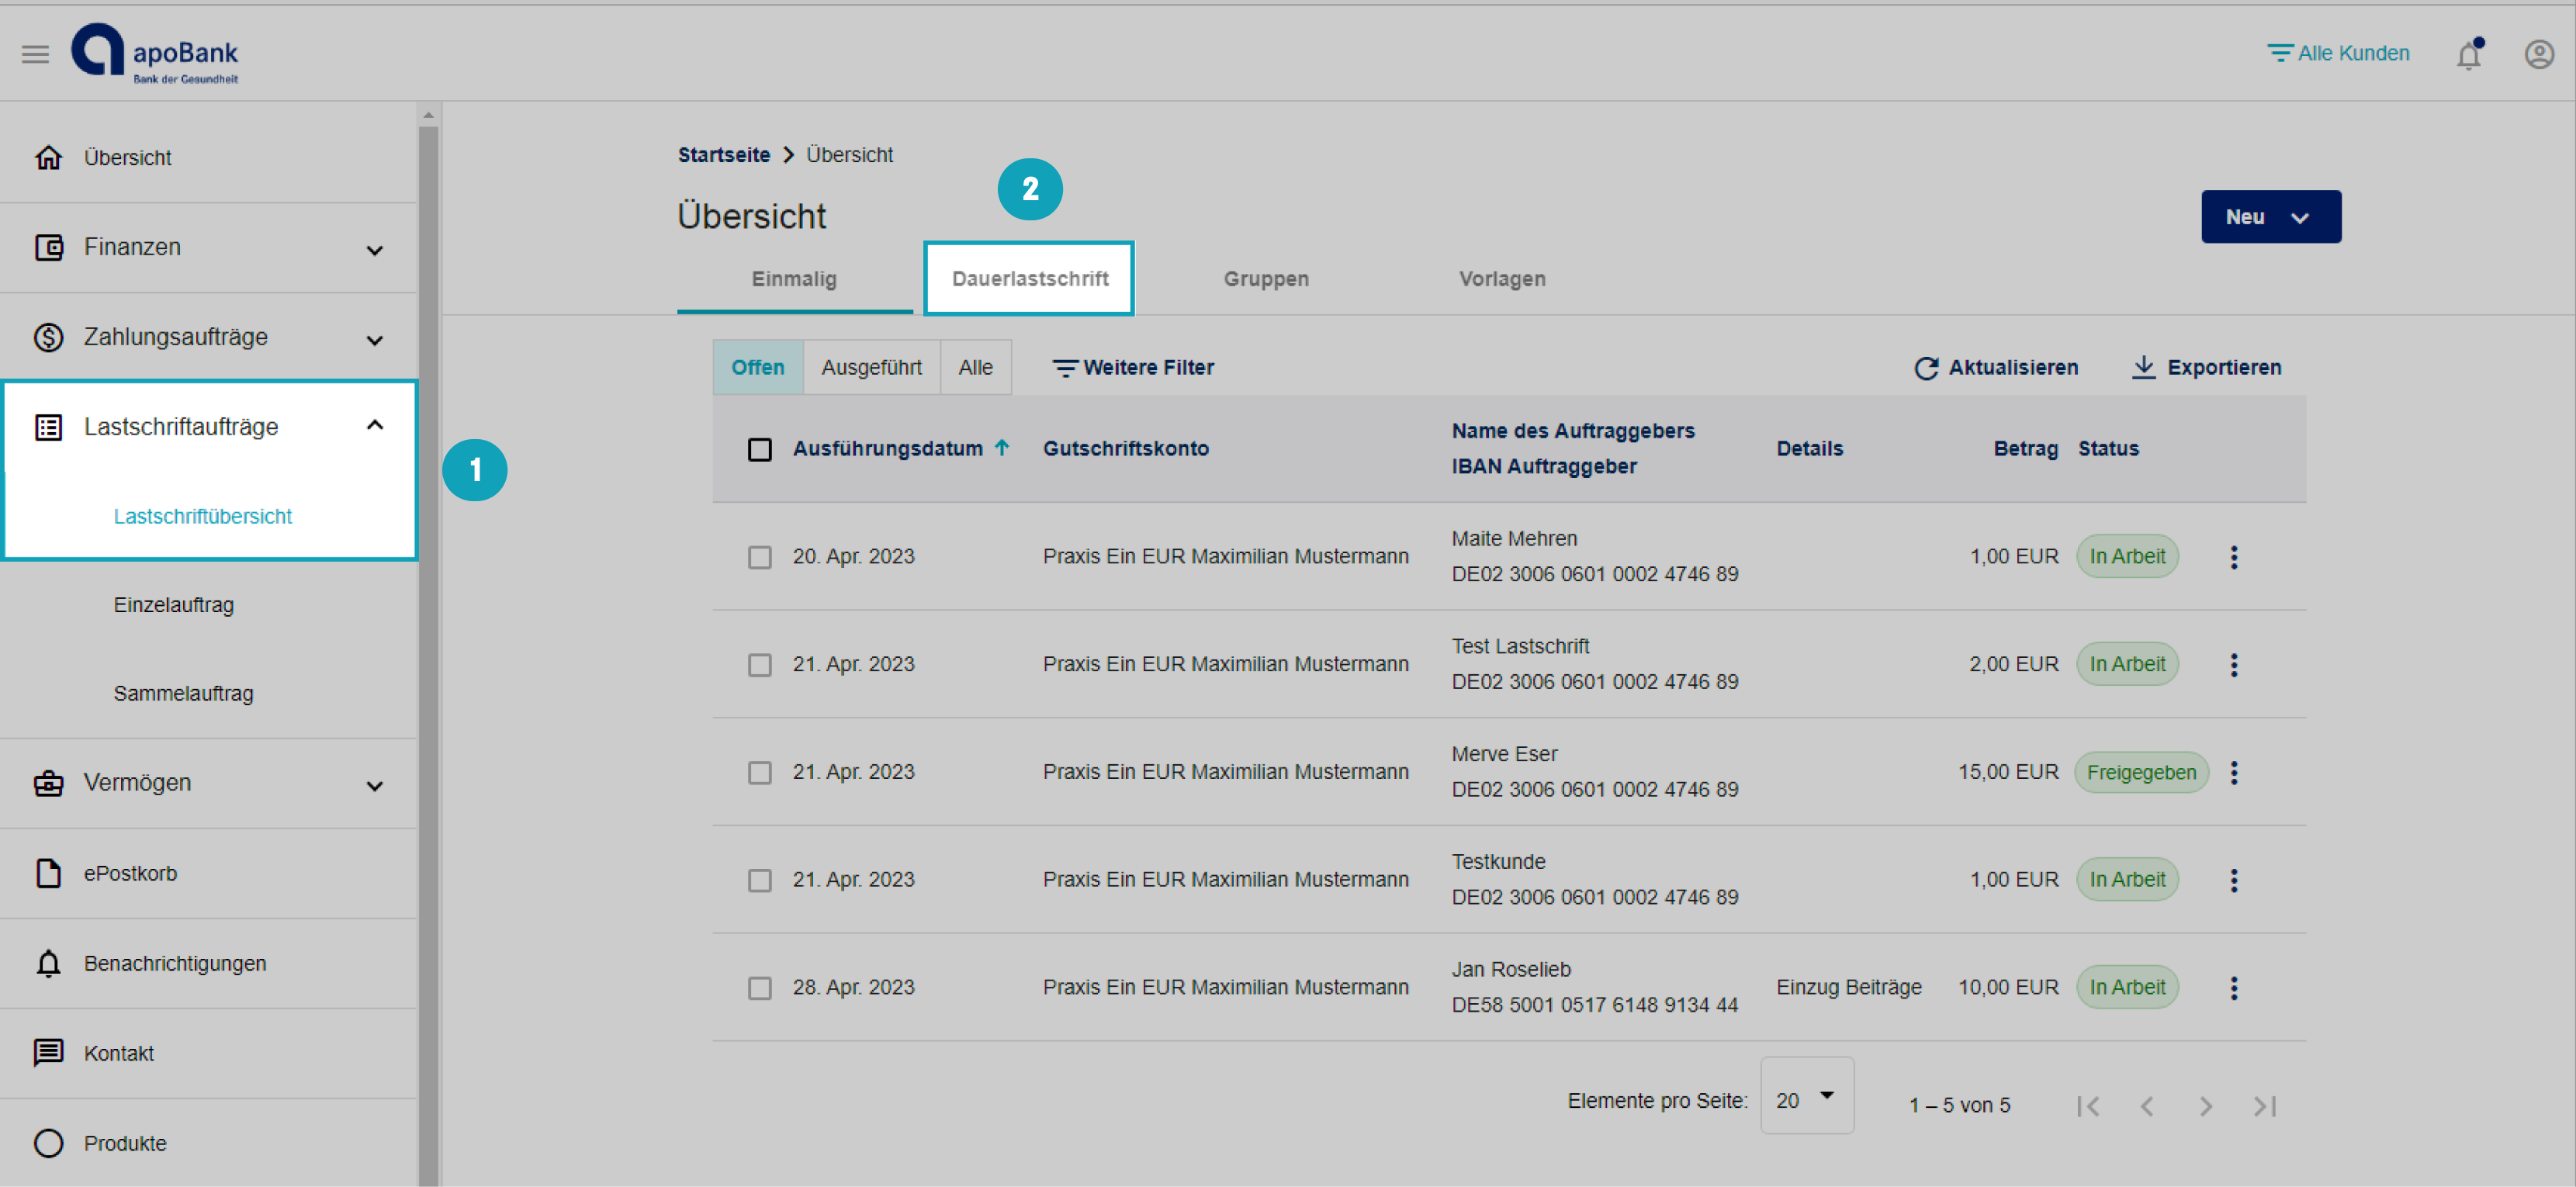Switch to the Einmalig tab
This screenshot has width=2576, height=1187.
794,279
